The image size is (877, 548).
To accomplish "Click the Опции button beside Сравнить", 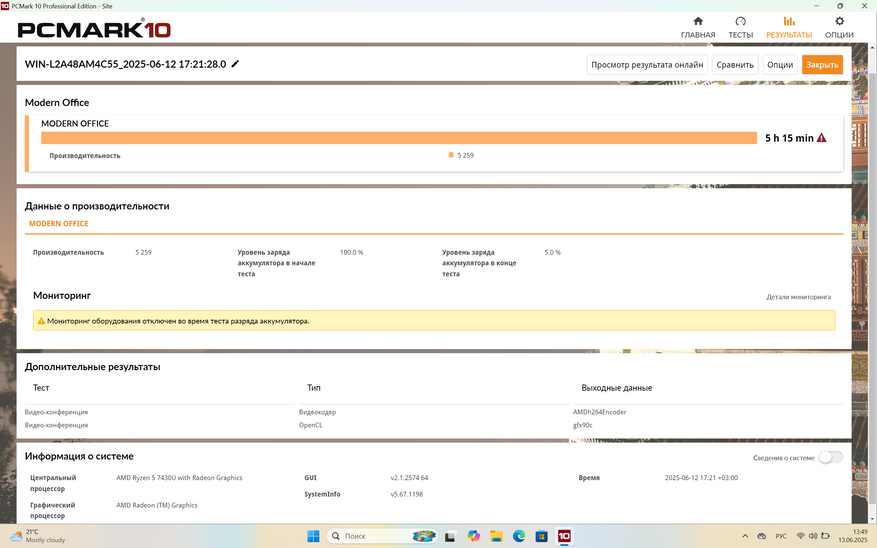I will [x=779, y=65].
